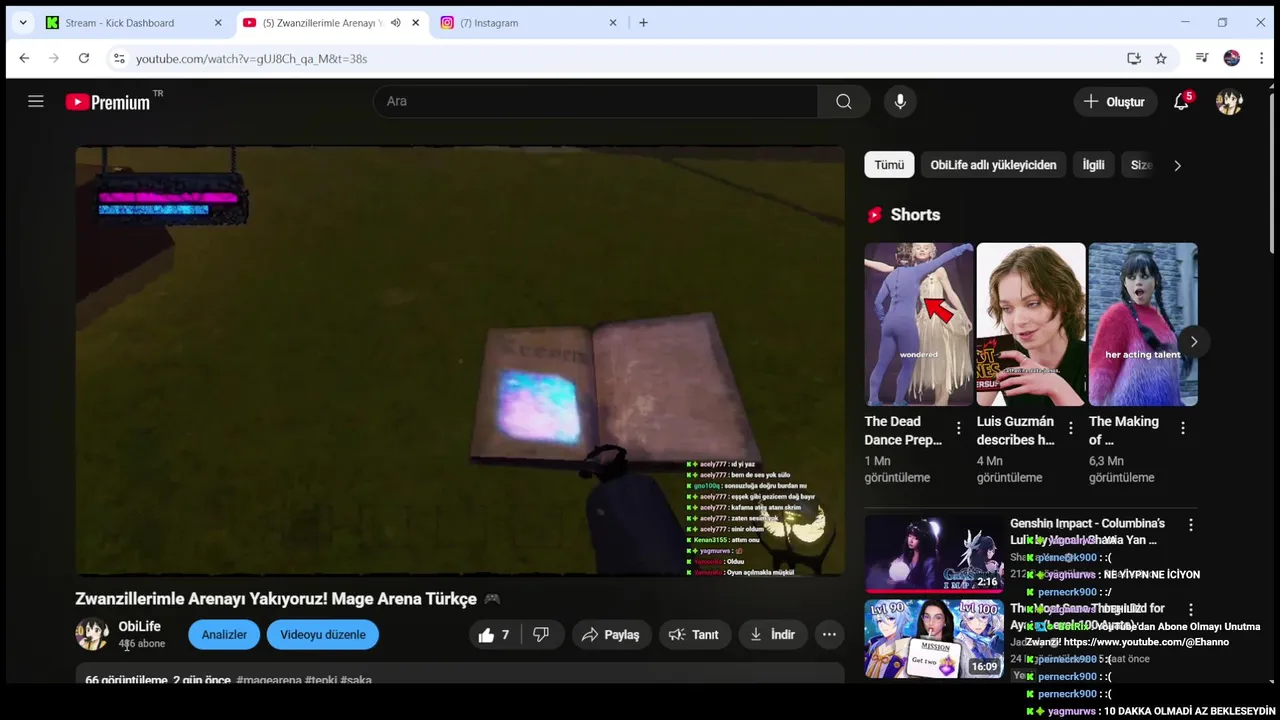
Task: Open The Making of short thumbnail
Action: tap(1143, 324)
